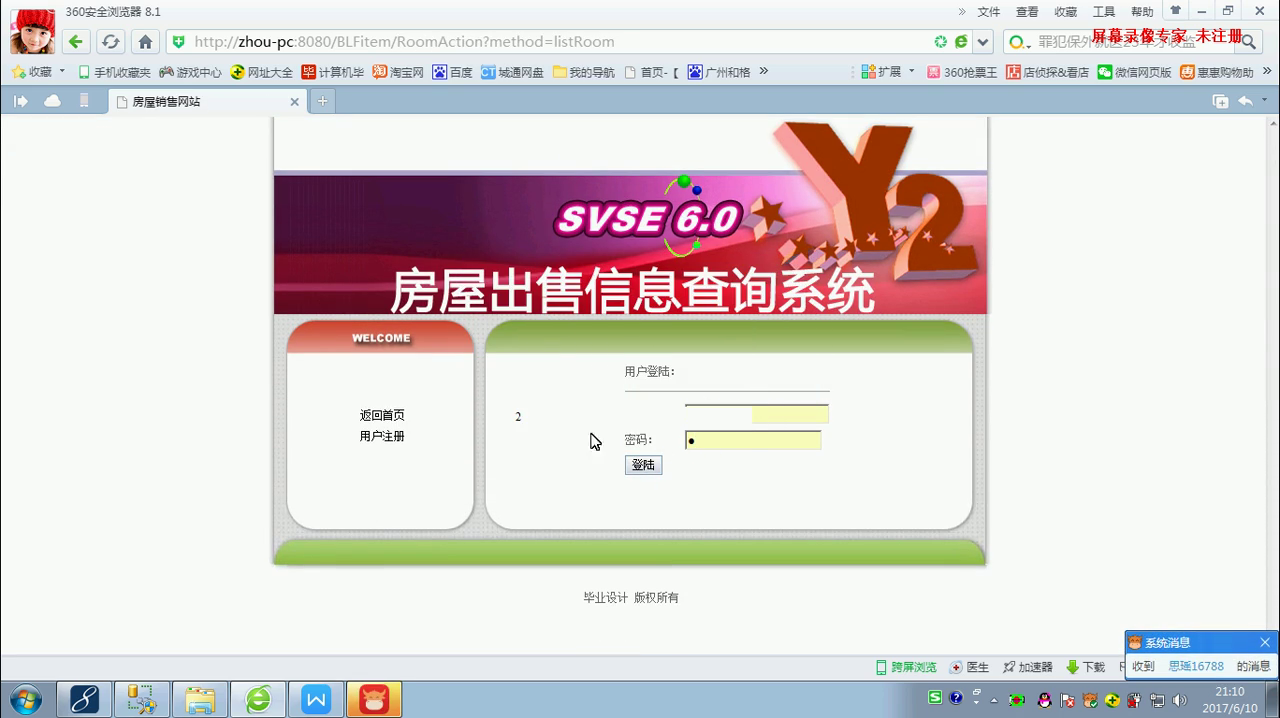Open 游戏中心 bookmark
This screenshot has width=1280, height=718.
190,72
